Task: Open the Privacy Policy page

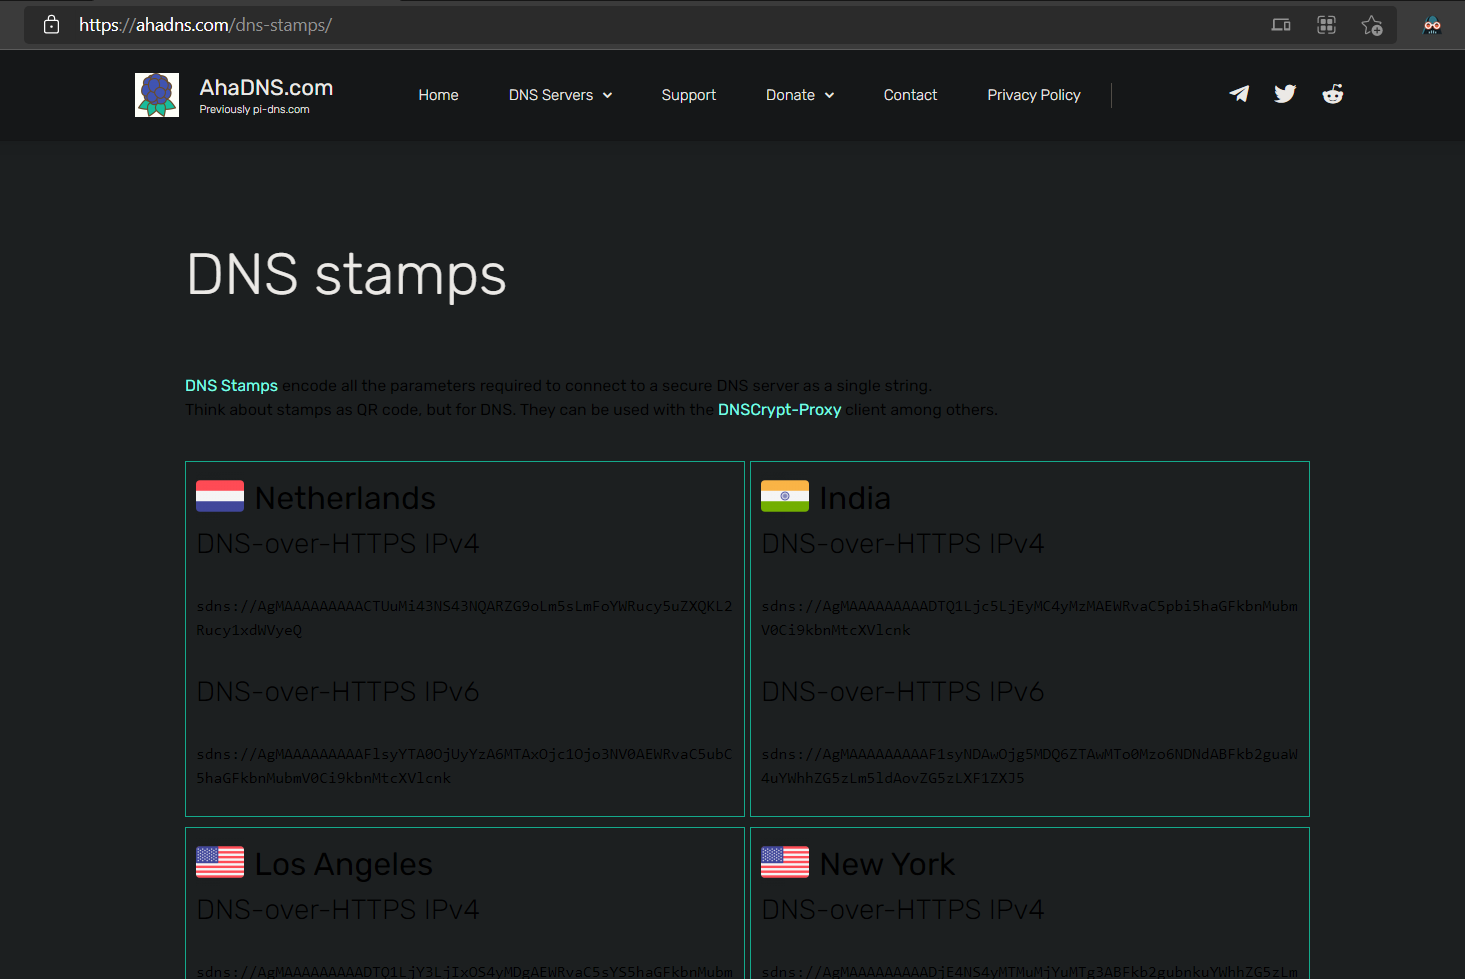Action: pyautogui.click(x=1034, y=94)
